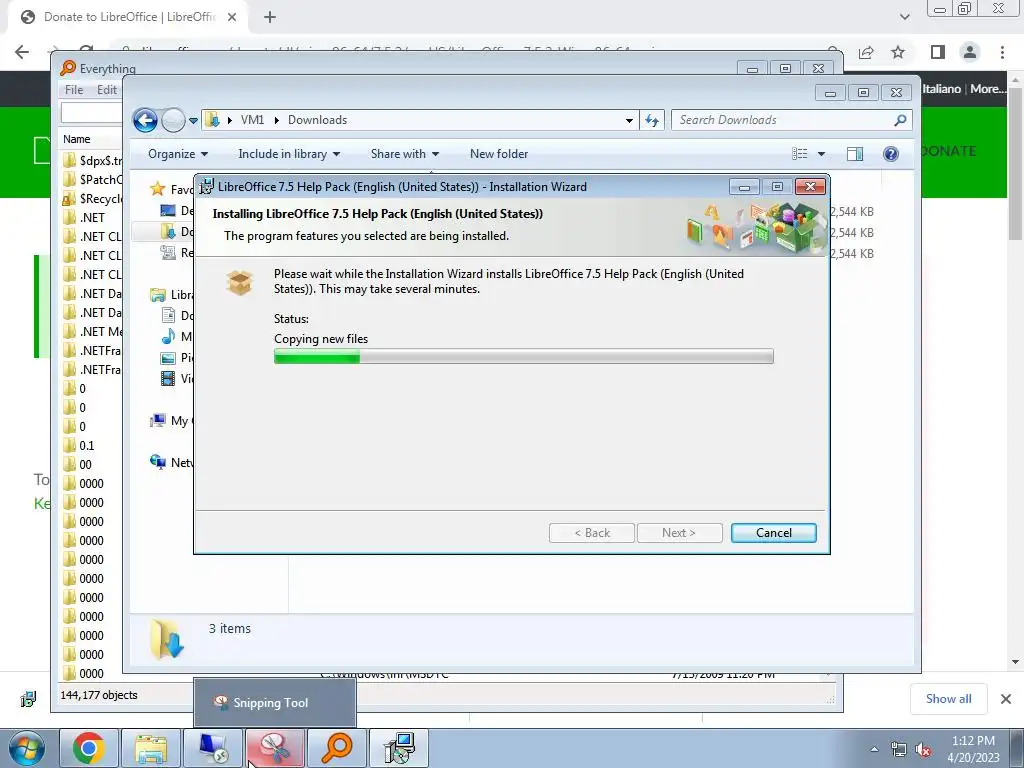Click the Chrome icon in the taskbar

[x=89, y=748]
